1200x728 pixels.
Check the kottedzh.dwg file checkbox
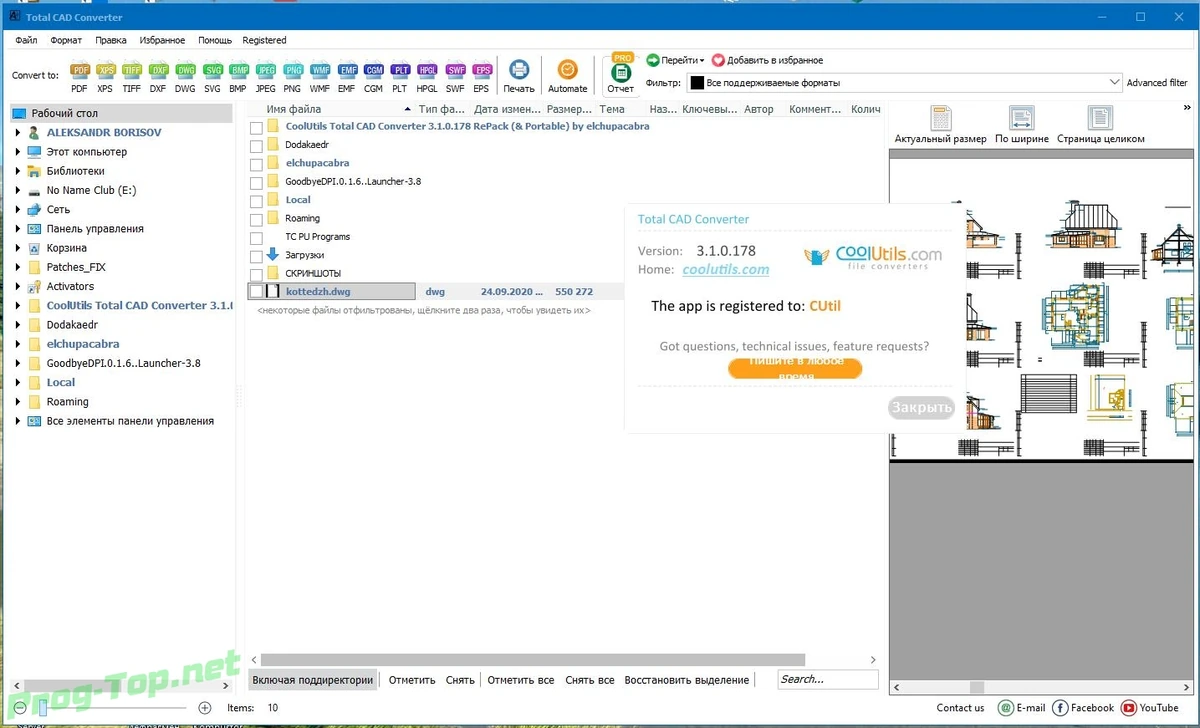257,292
